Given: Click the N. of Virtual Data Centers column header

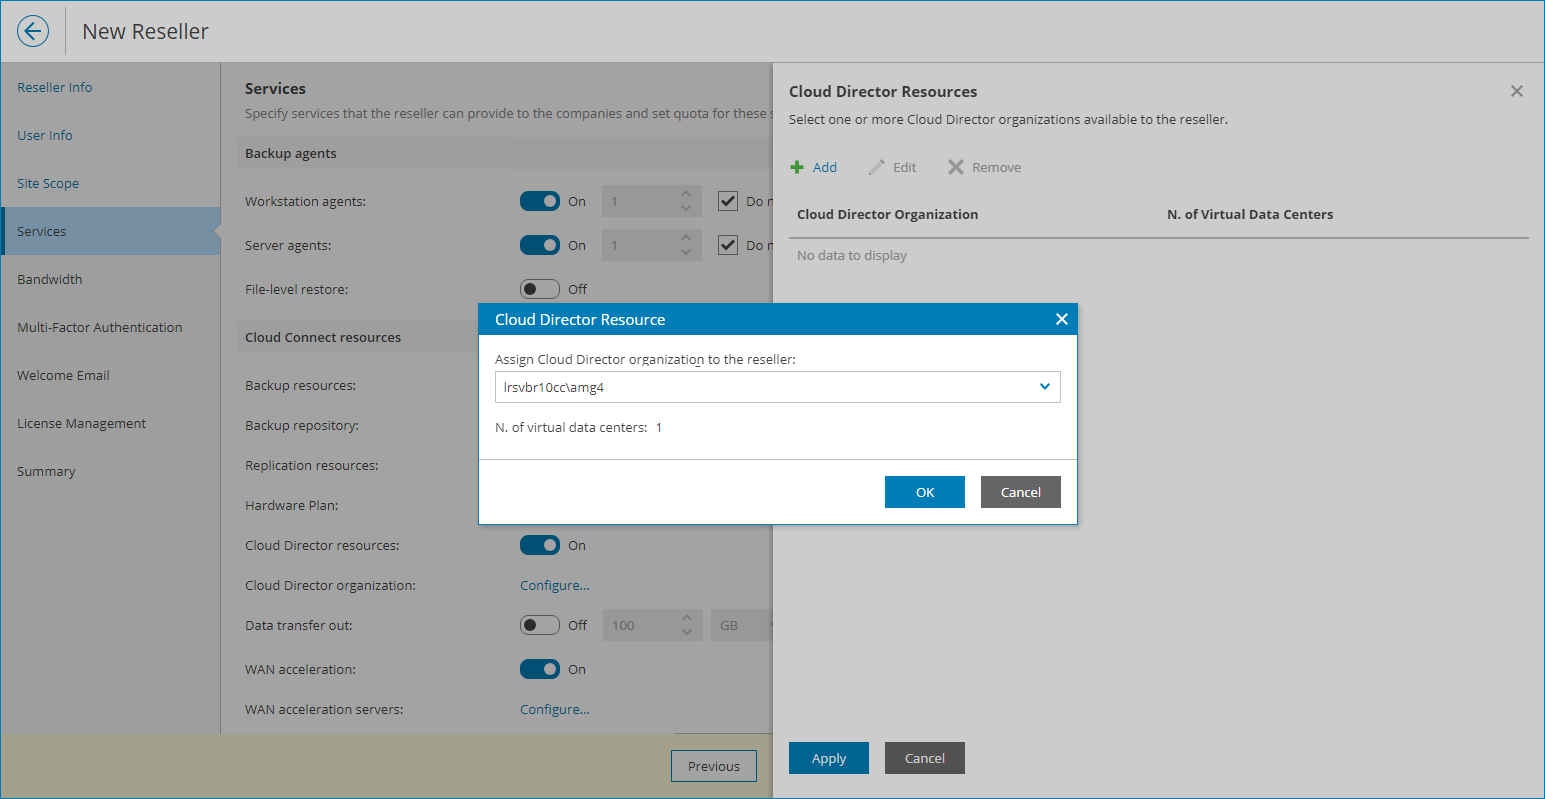Looking at the screenshot, I should point(1250,214).
